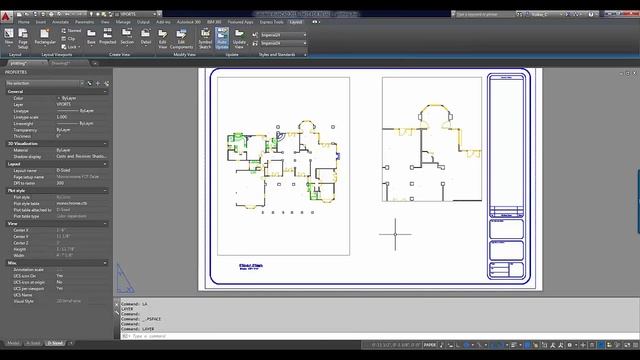Collapse the Misc properties section

pos(105,263)
